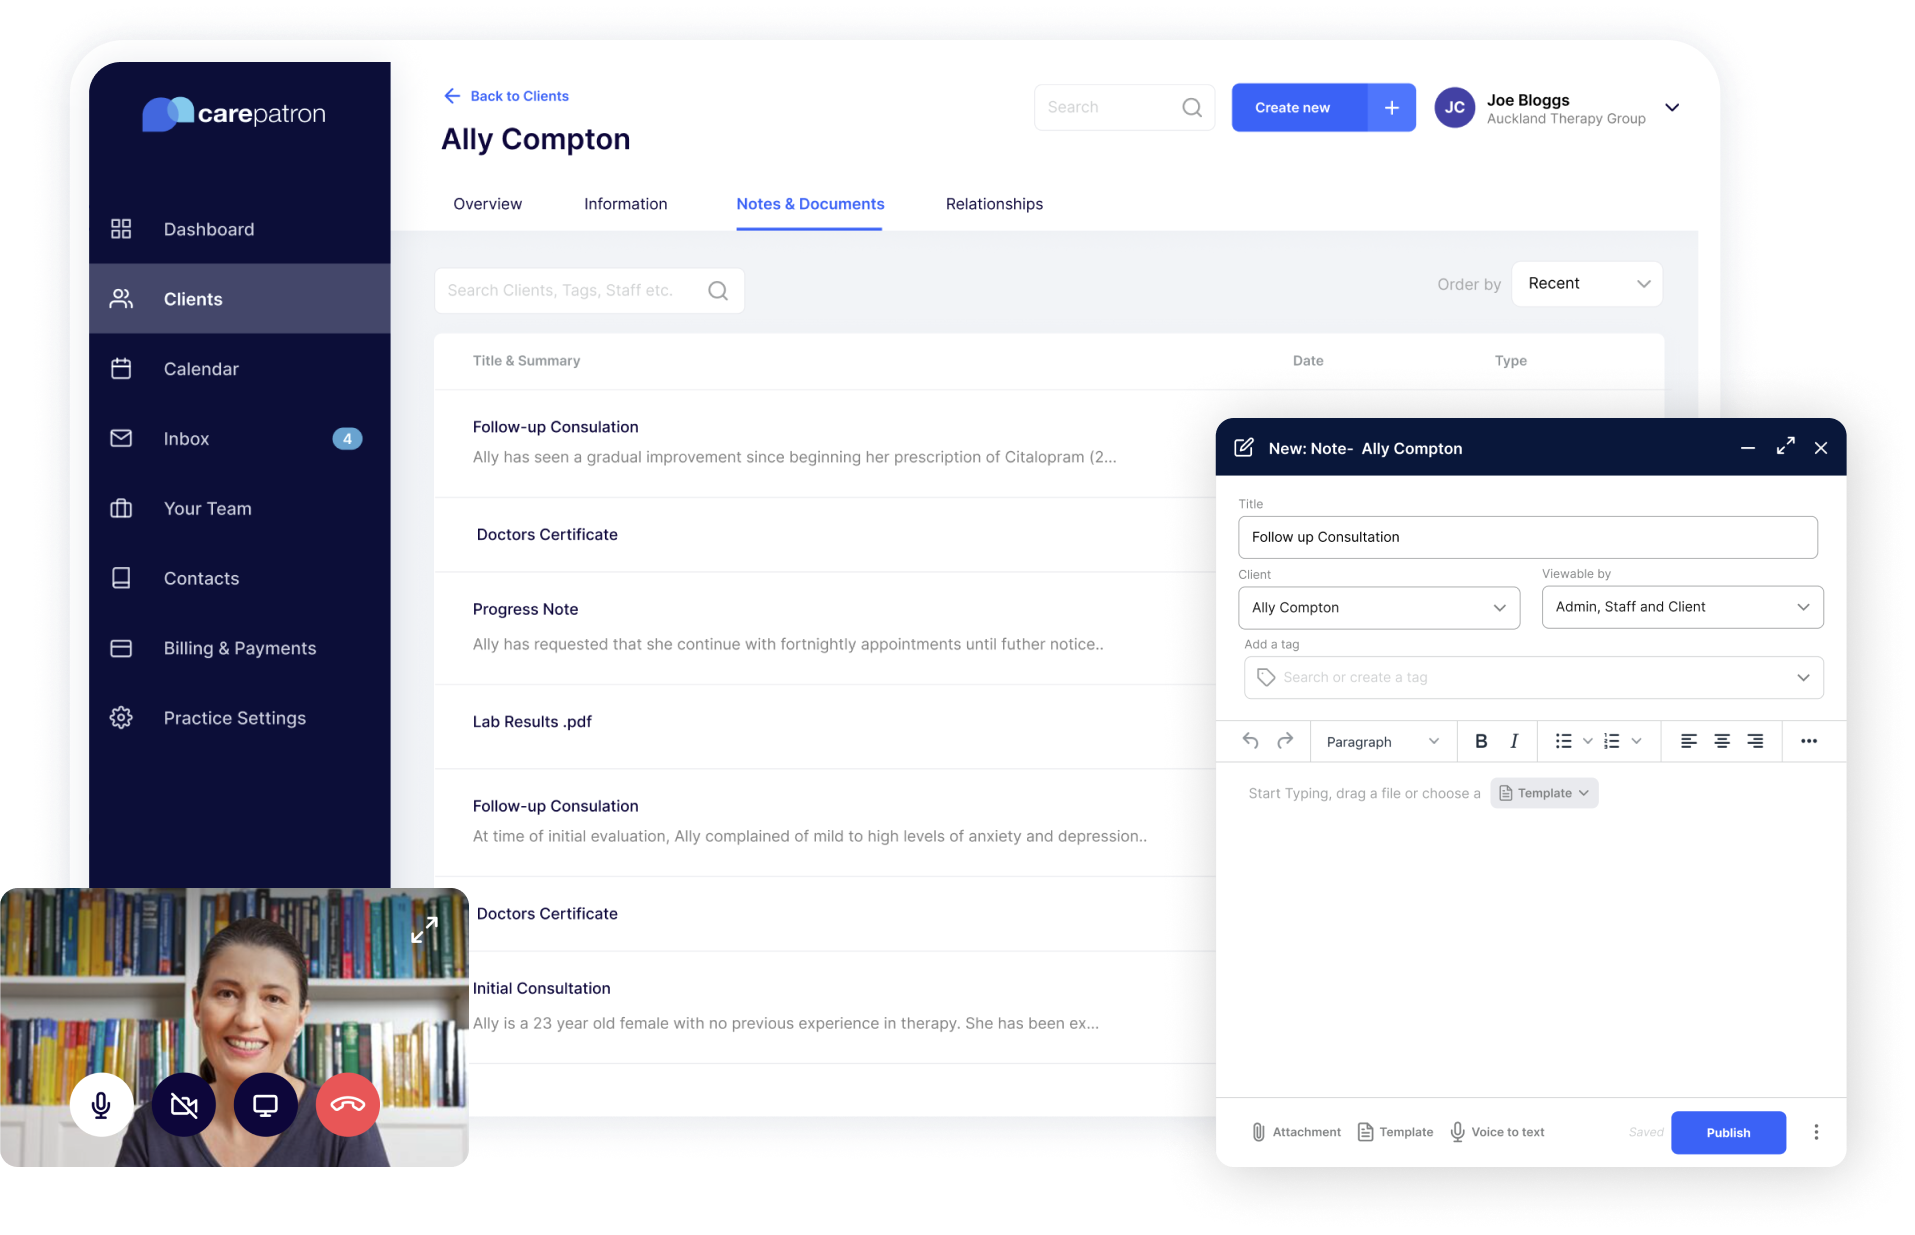Open the first Doctors Certificate entry
Image resolution: width=1915 pixels, height=1235 pixels.
tap(547, 535)
